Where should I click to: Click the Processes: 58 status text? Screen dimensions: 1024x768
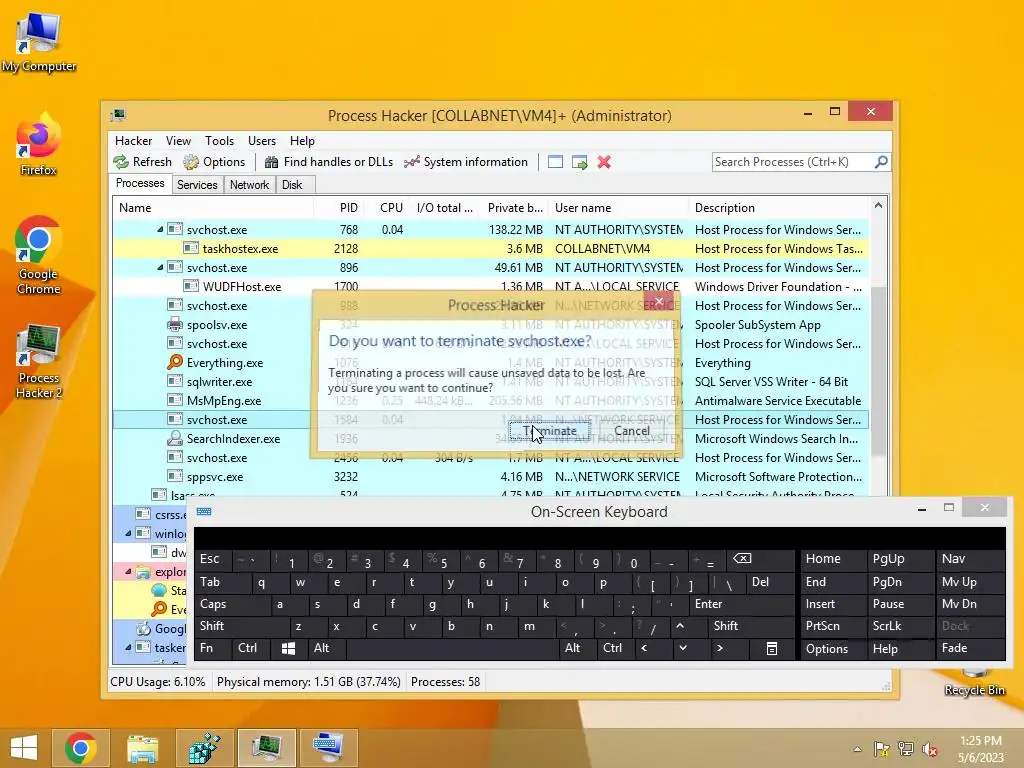(x=445, y=682)
